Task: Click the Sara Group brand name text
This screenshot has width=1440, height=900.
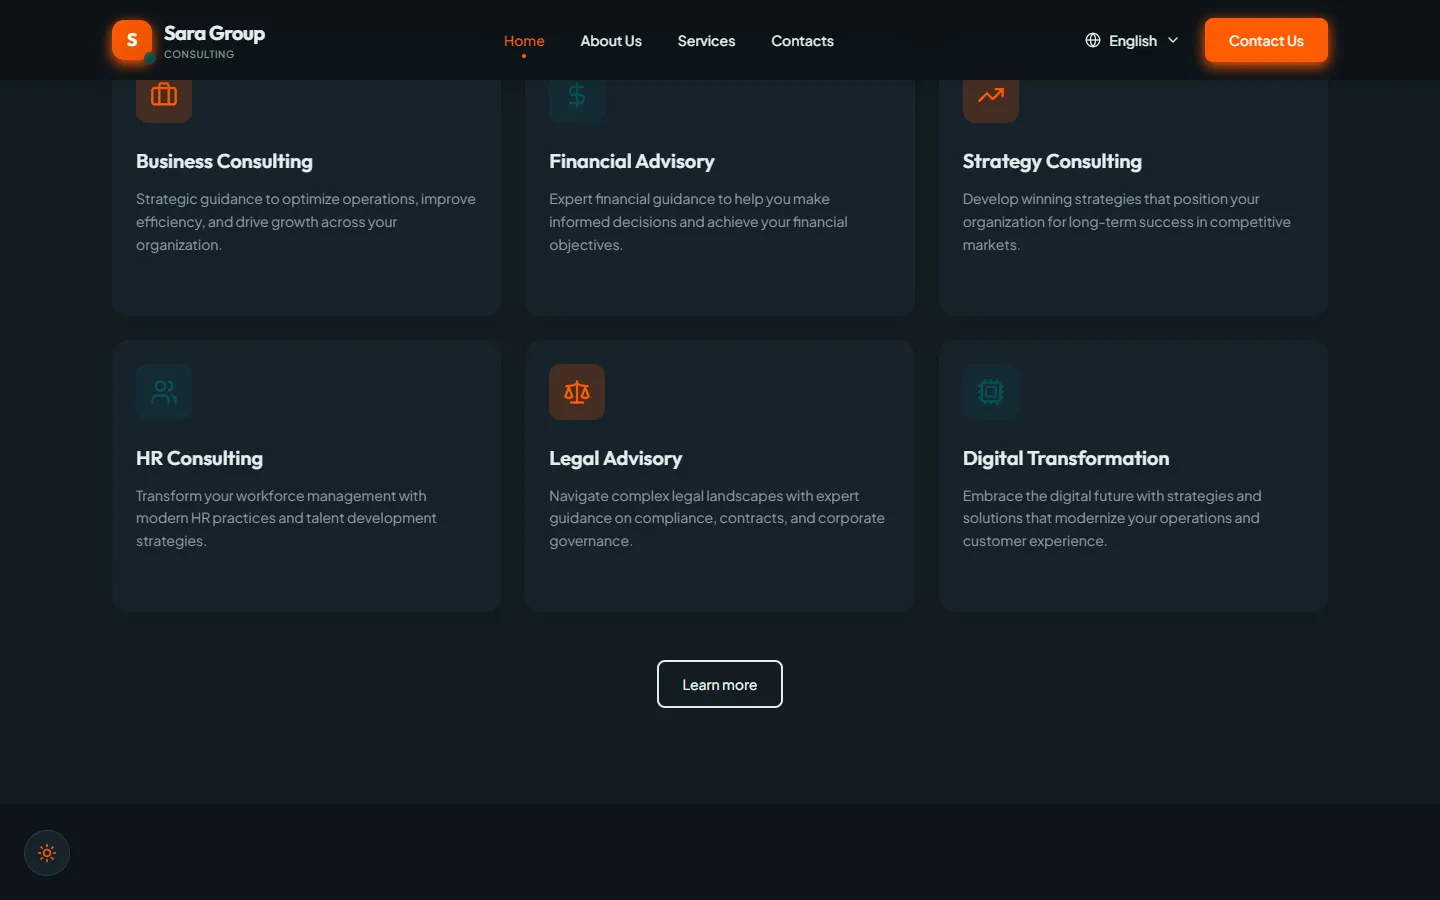Action: point(214,33)
